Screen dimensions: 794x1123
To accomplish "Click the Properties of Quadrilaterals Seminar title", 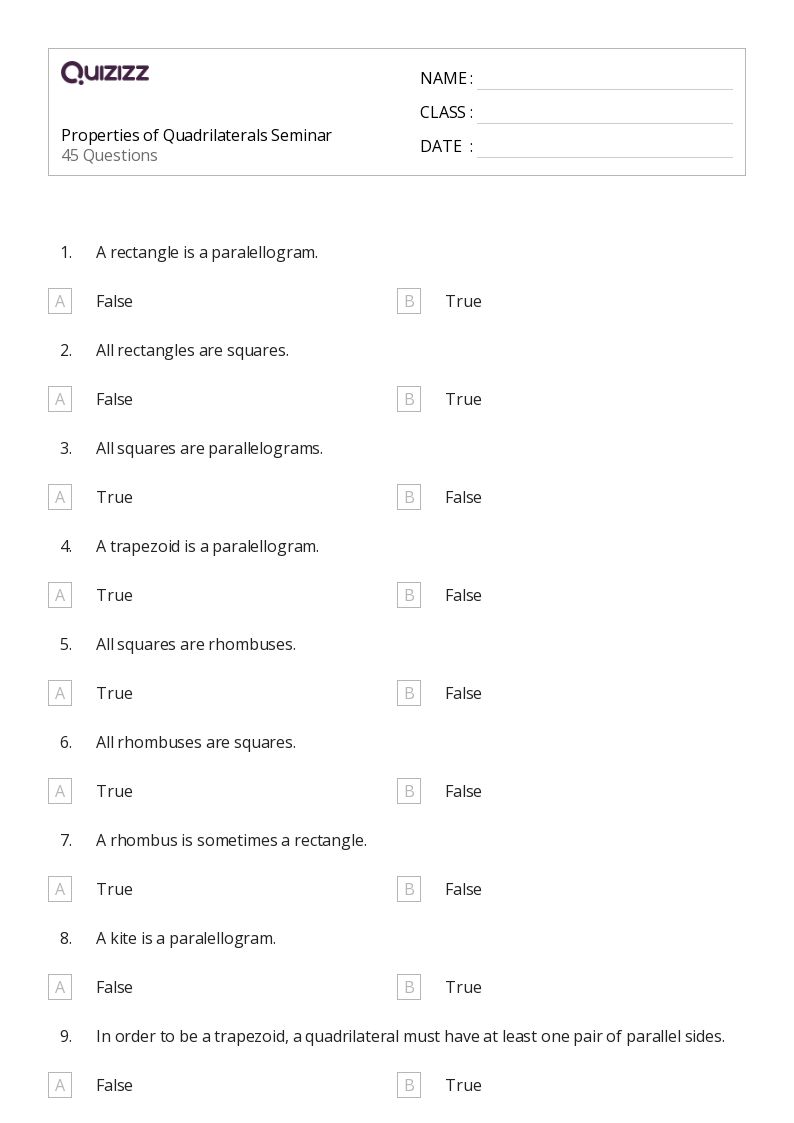I will coord(196,135).
